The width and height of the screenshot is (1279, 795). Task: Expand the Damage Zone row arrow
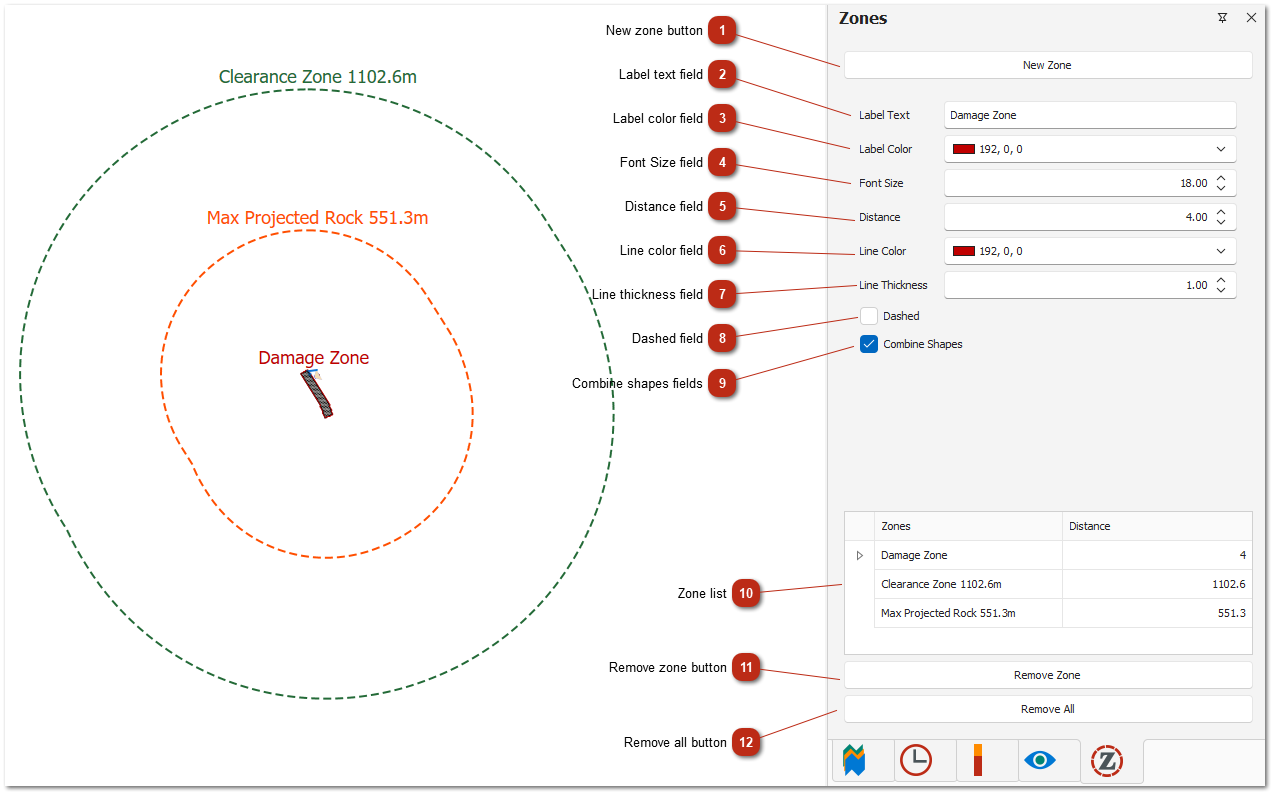(x=859, y=555)
